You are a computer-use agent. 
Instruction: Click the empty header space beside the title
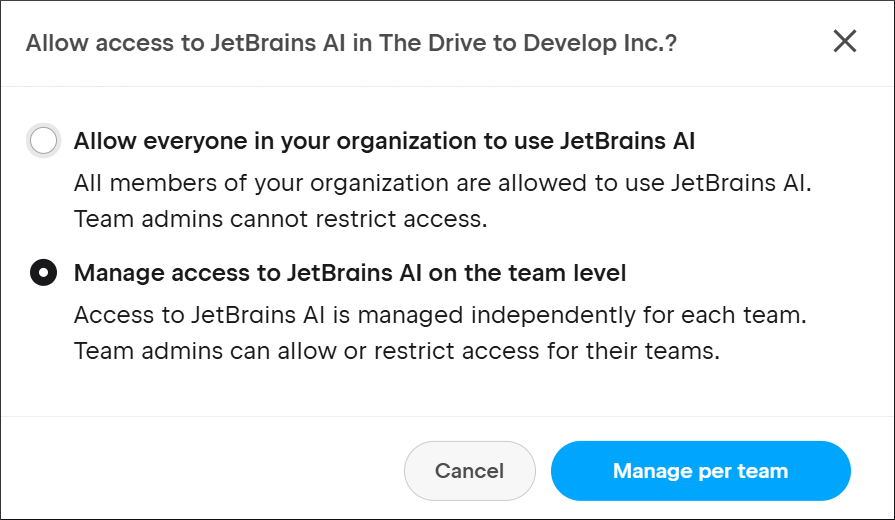(750, 43)
